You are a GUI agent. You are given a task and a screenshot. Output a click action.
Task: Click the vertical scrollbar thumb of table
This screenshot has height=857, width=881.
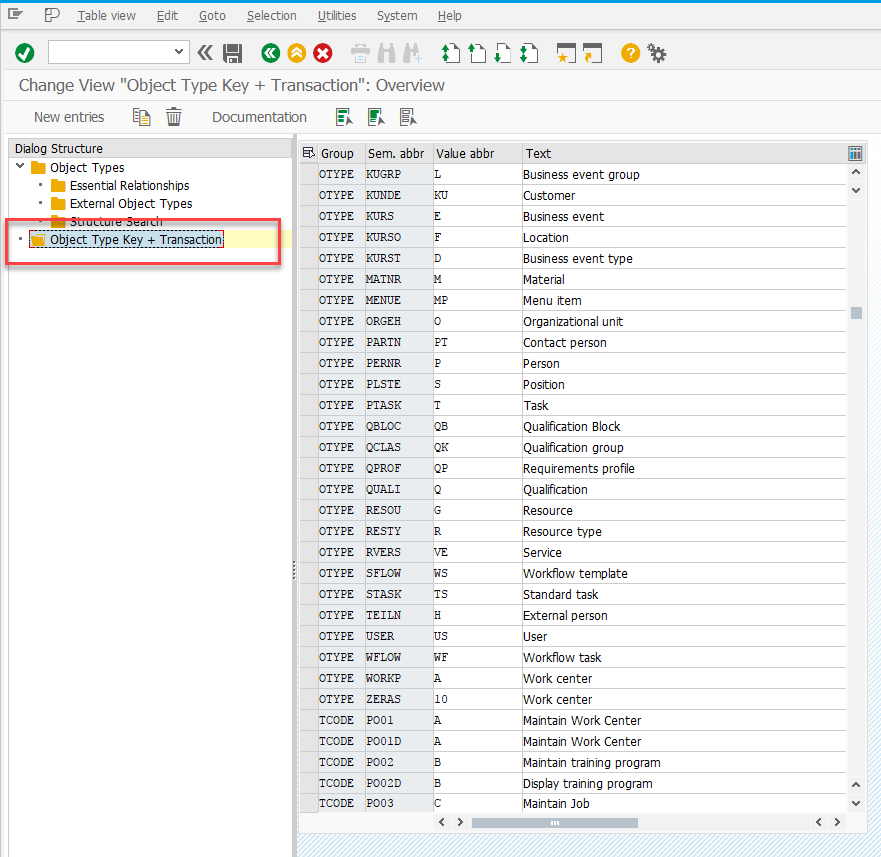856,313
